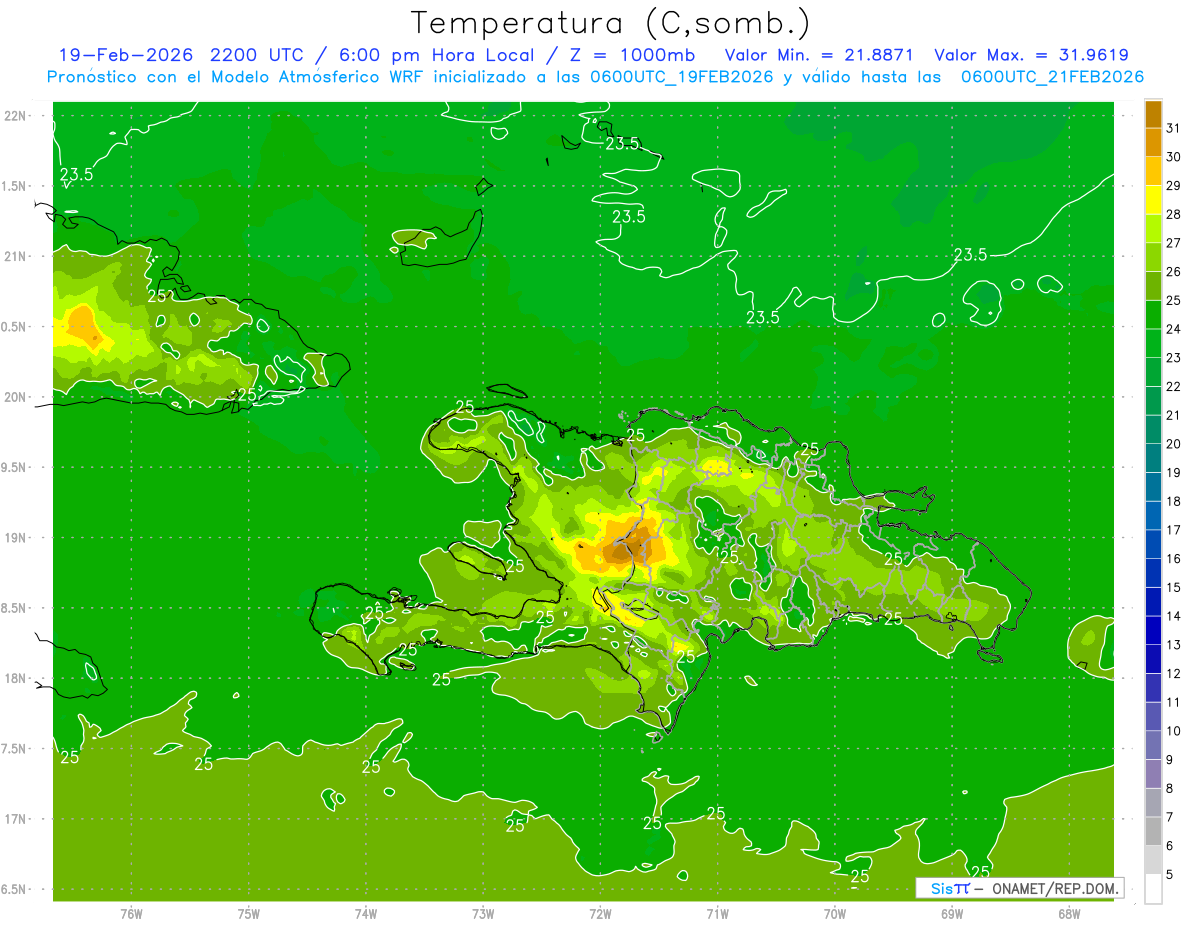Click "6:00 pm Hora Local" in the header

coord(438,55)
